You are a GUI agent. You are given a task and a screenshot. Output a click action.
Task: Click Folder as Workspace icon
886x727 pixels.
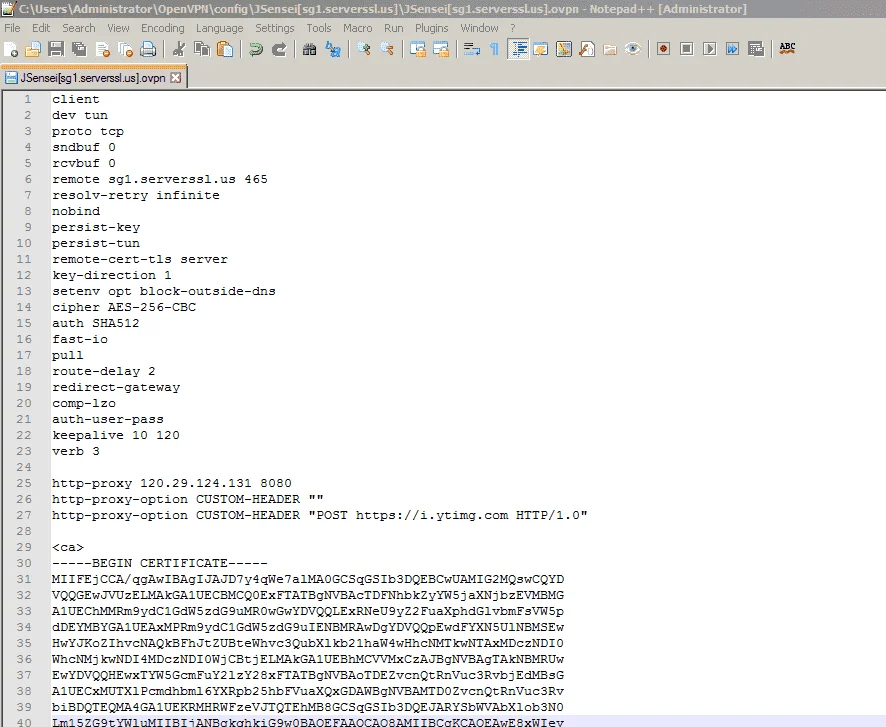point(610,49)
